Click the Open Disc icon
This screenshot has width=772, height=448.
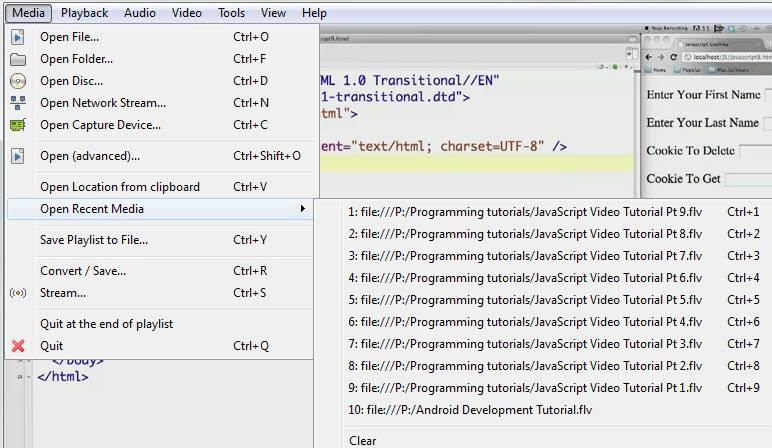[18, 81]
